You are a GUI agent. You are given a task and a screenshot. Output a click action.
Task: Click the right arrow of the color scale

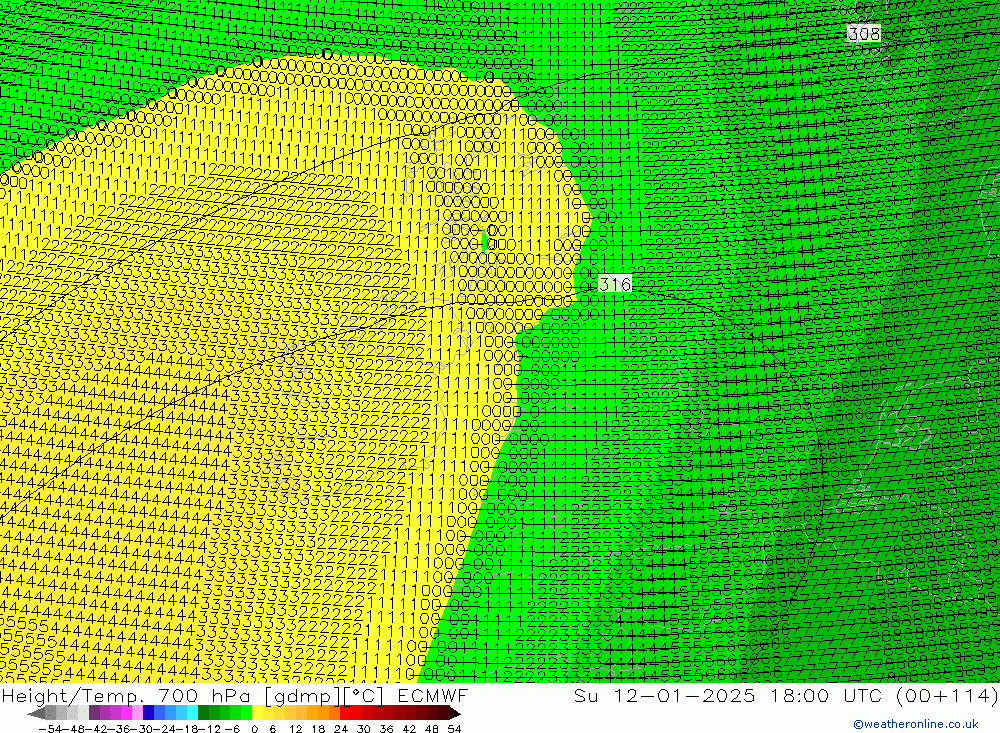454,713
